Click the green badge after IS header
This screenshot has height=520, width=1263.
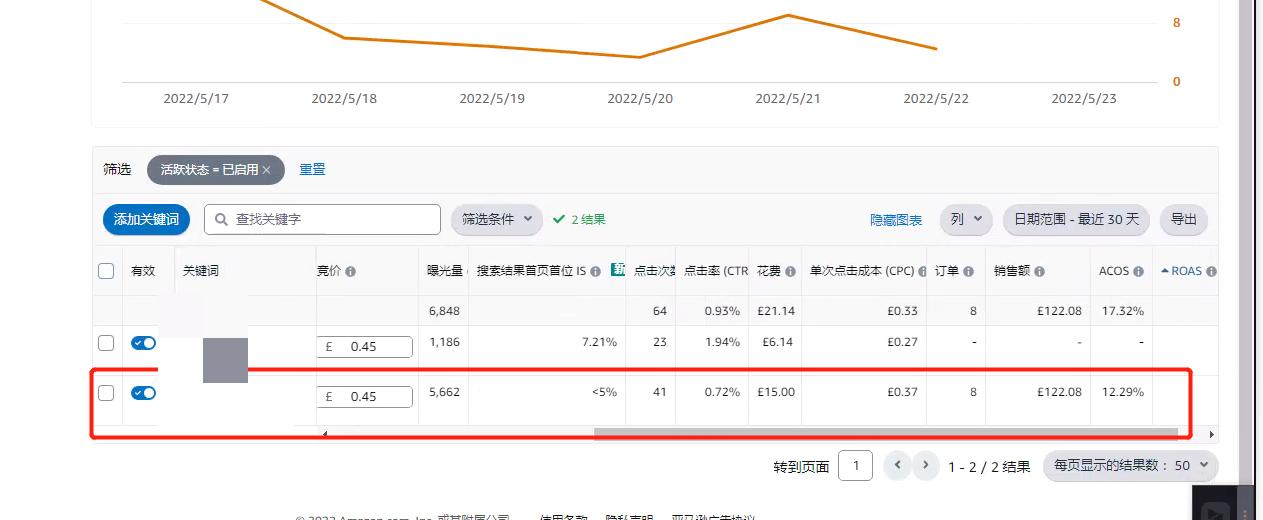click(x=618, y=270)
